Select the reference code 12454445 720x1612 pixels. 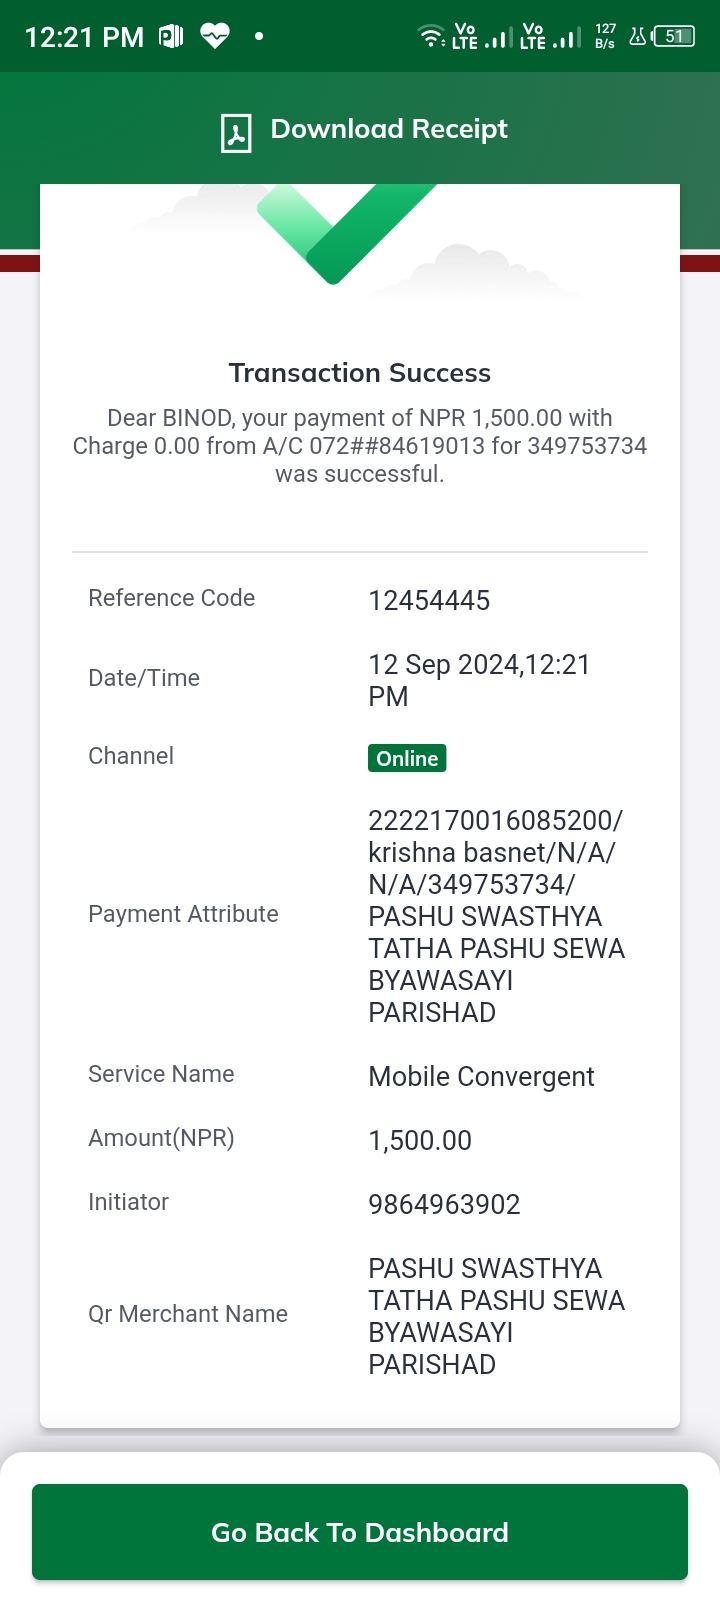point(429,601)
